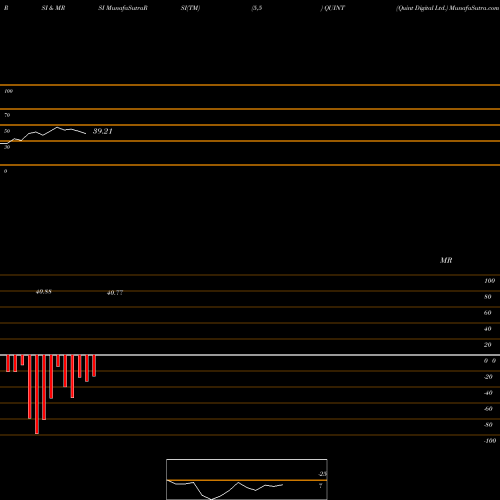Click the white RSI line end point
Screen dimensions: 500x500
pos(86,134)
